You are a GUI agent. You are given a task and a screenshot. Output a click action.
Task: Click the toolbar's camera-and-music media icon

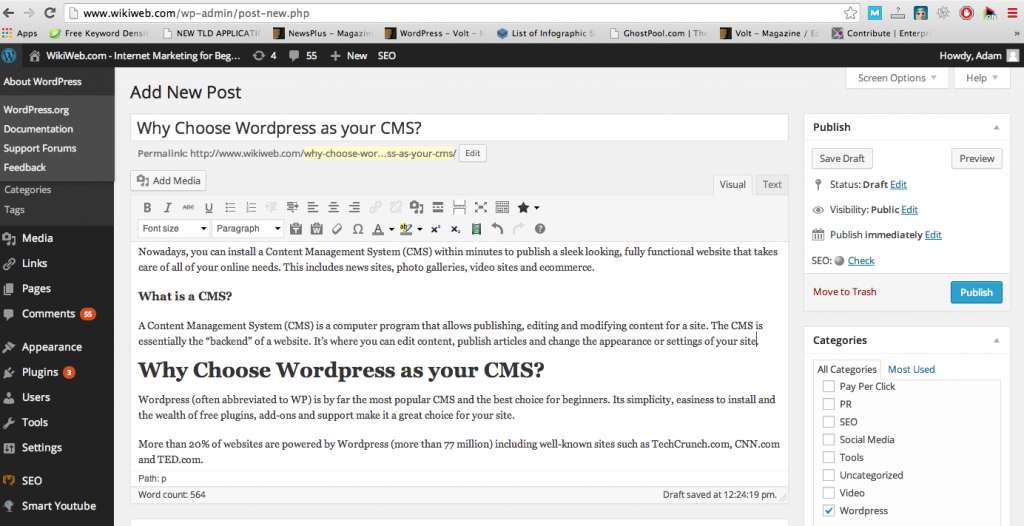coord(417,208)
